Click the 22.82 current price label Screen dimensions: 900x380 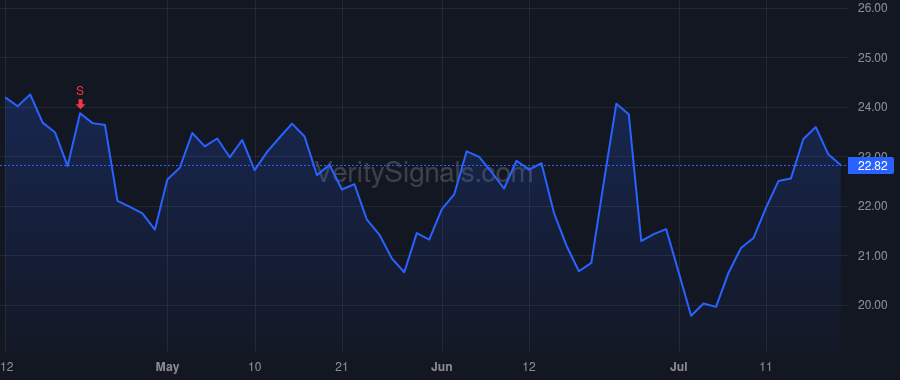[x=871, y=166]
